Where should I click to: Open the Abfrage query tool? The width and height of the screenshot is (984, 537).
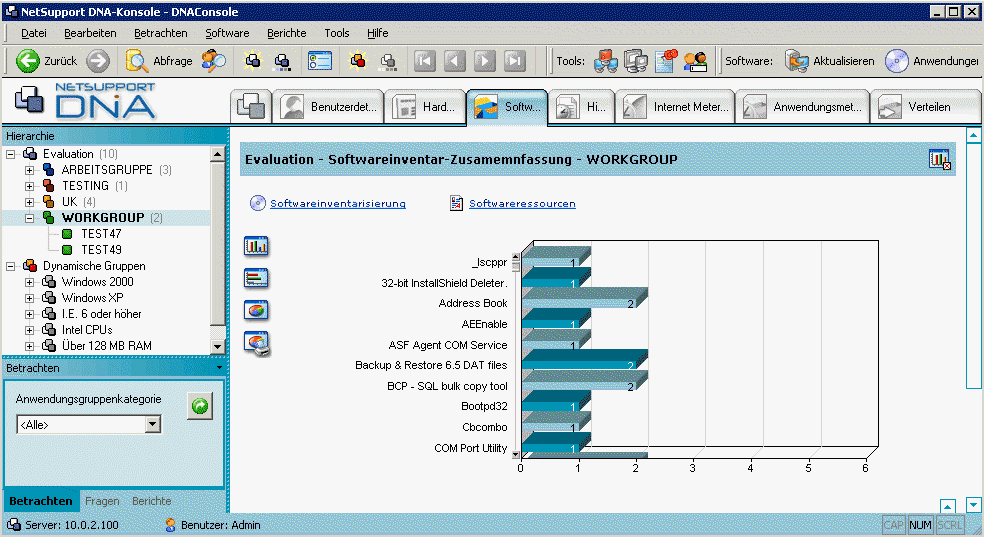coord(159,61)
